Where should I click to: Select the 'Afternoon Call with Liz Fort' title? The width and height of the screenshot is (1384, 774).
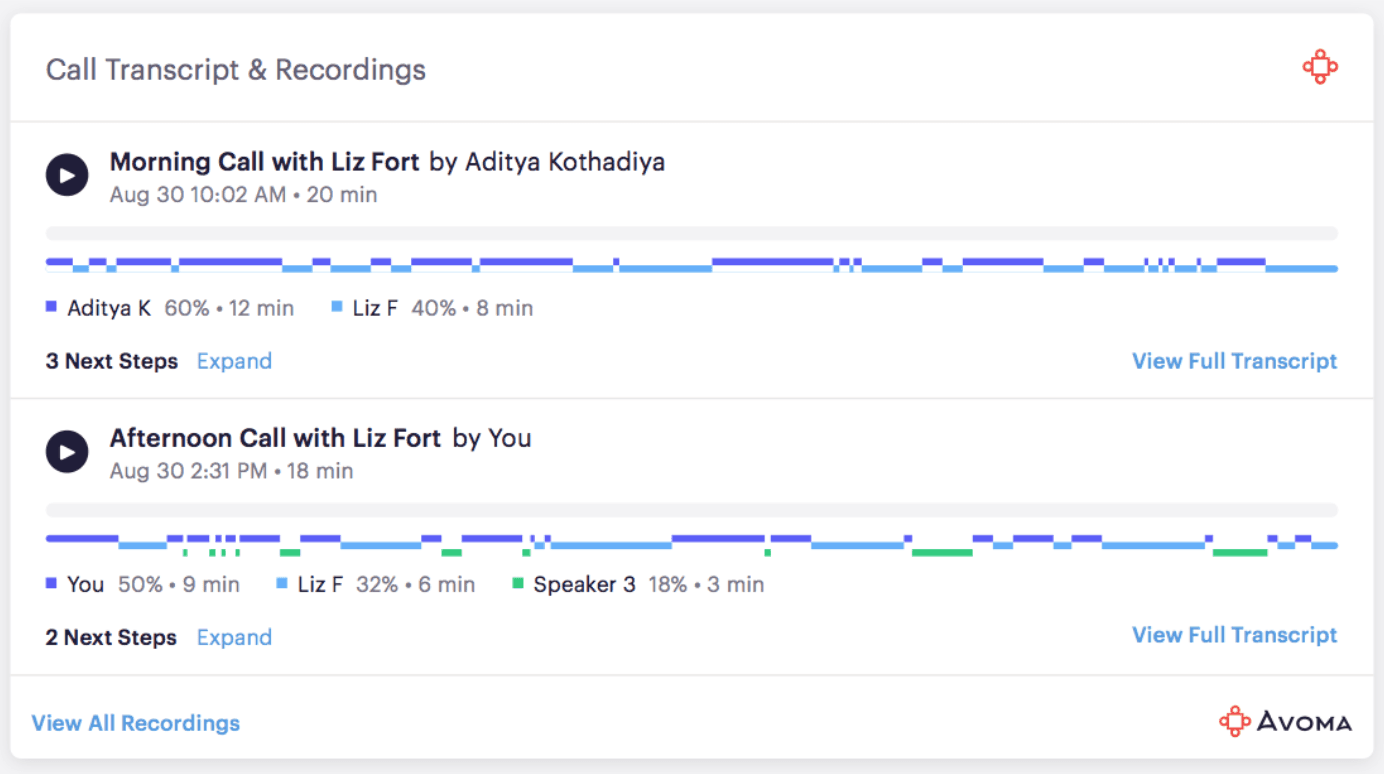point(275,438)
